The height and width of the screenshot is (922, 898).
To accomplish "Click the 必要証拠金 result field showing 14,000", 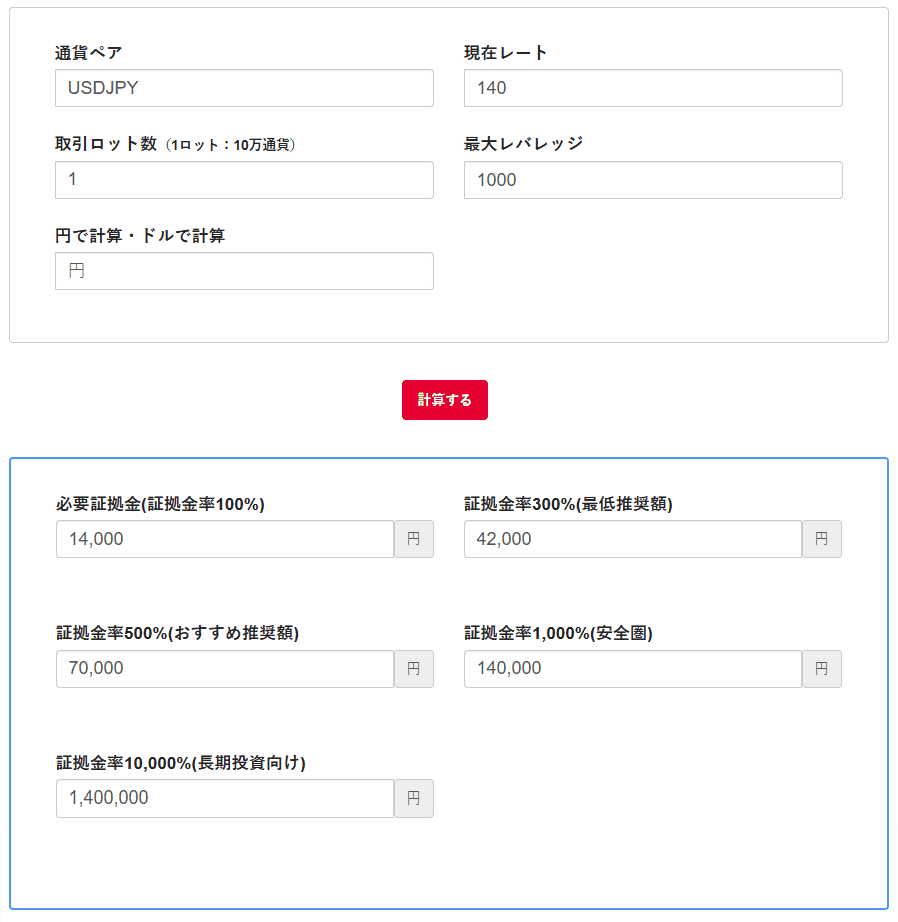I will pos(225,539).
